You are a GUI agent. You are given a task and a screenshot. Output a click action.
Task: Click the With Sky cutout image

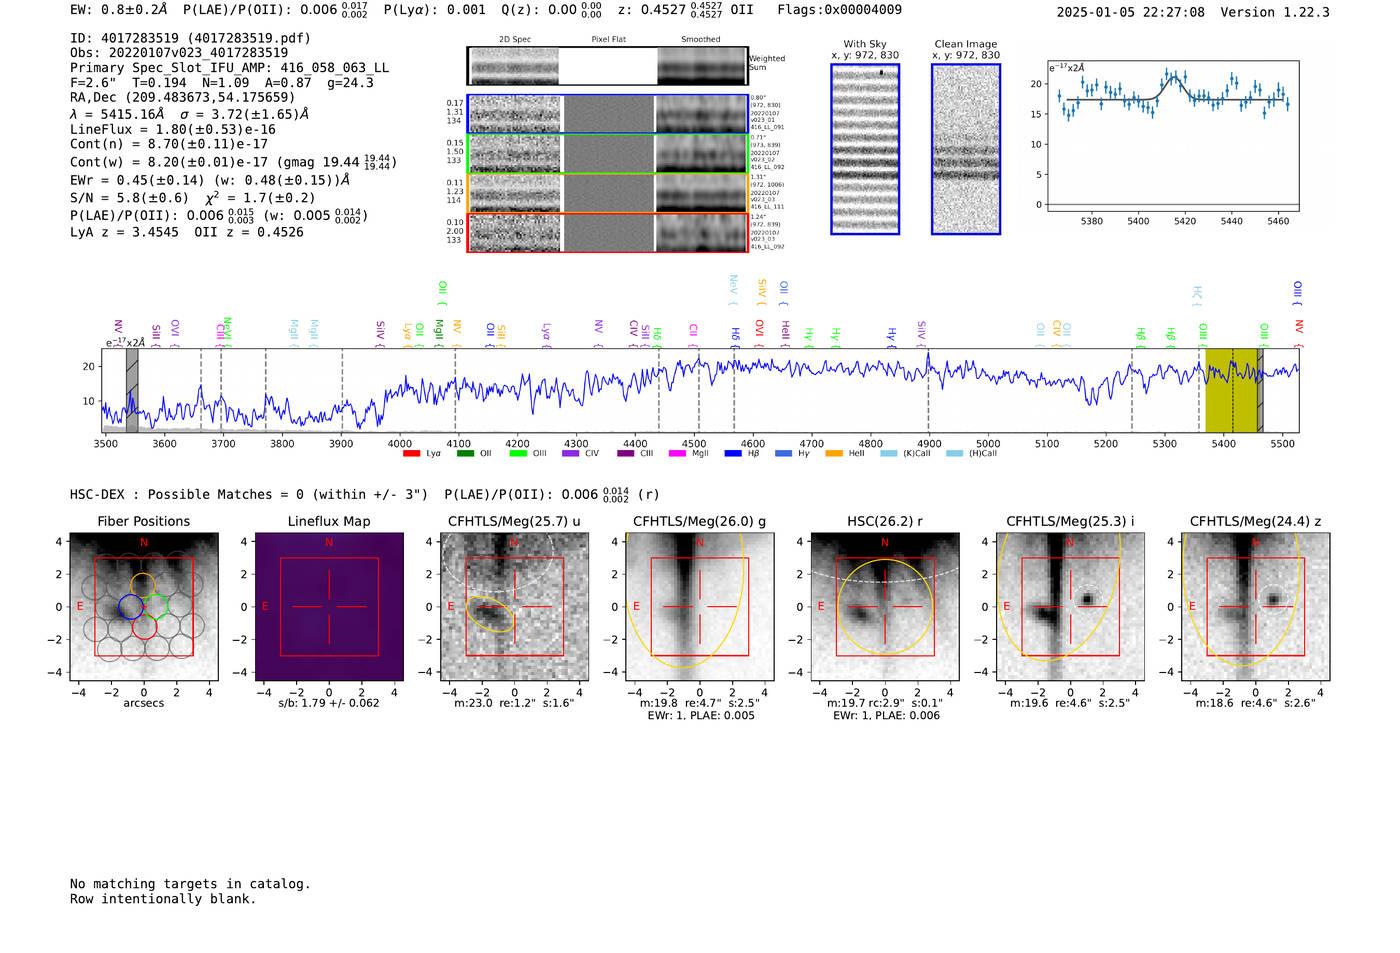pyautogui.click(x=865, y=149)
